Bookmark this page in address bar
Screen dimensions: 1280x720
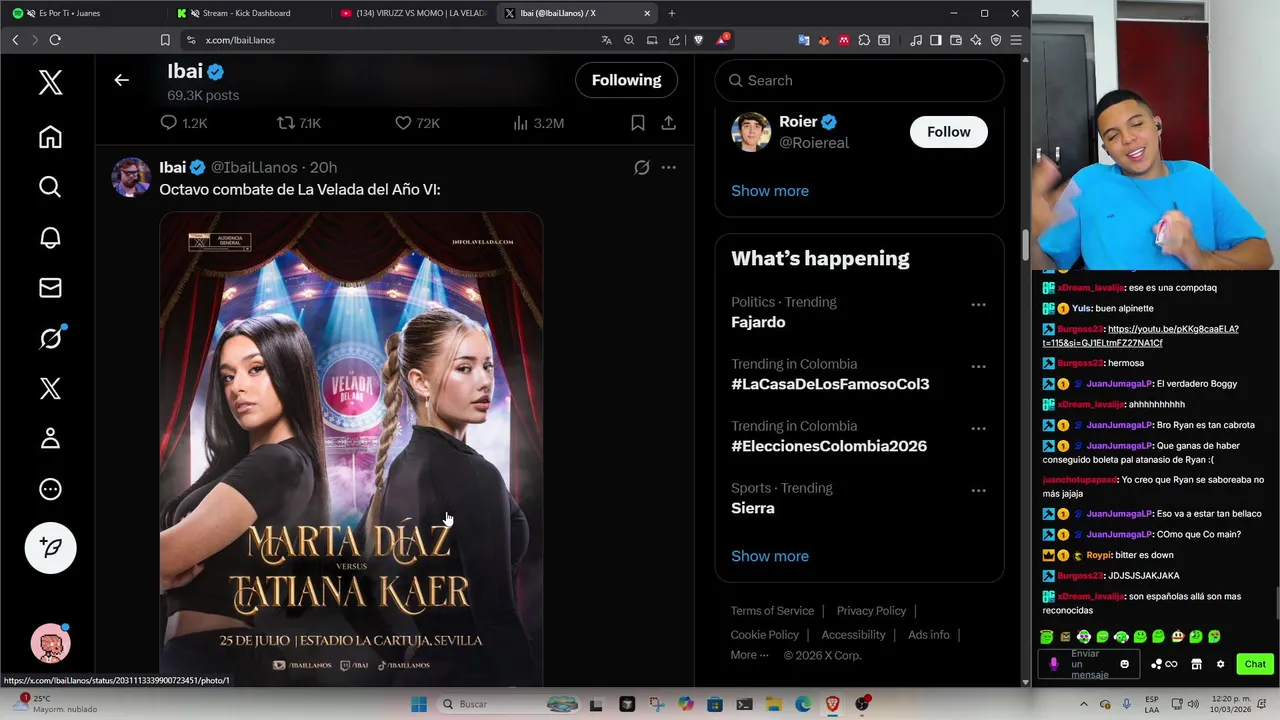point(165,40)
